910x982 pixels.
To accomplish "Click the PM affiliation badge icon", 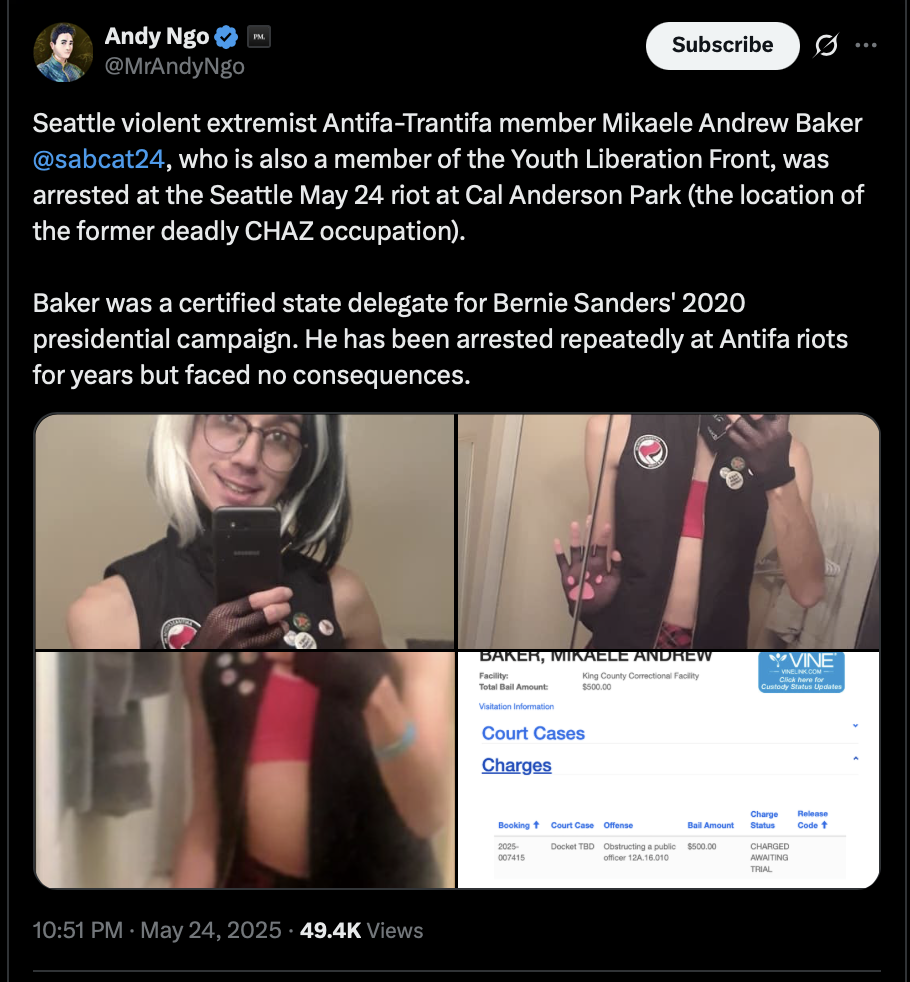I will pos(259,37).
